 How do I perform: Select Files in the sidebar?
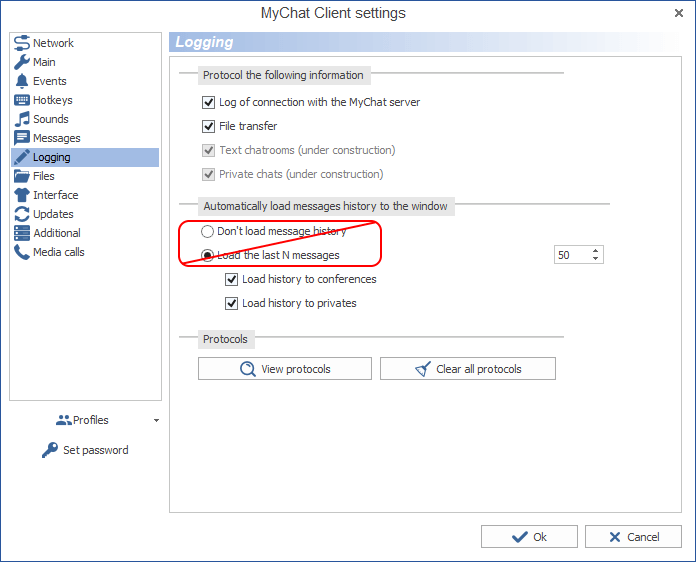(85, 176)
